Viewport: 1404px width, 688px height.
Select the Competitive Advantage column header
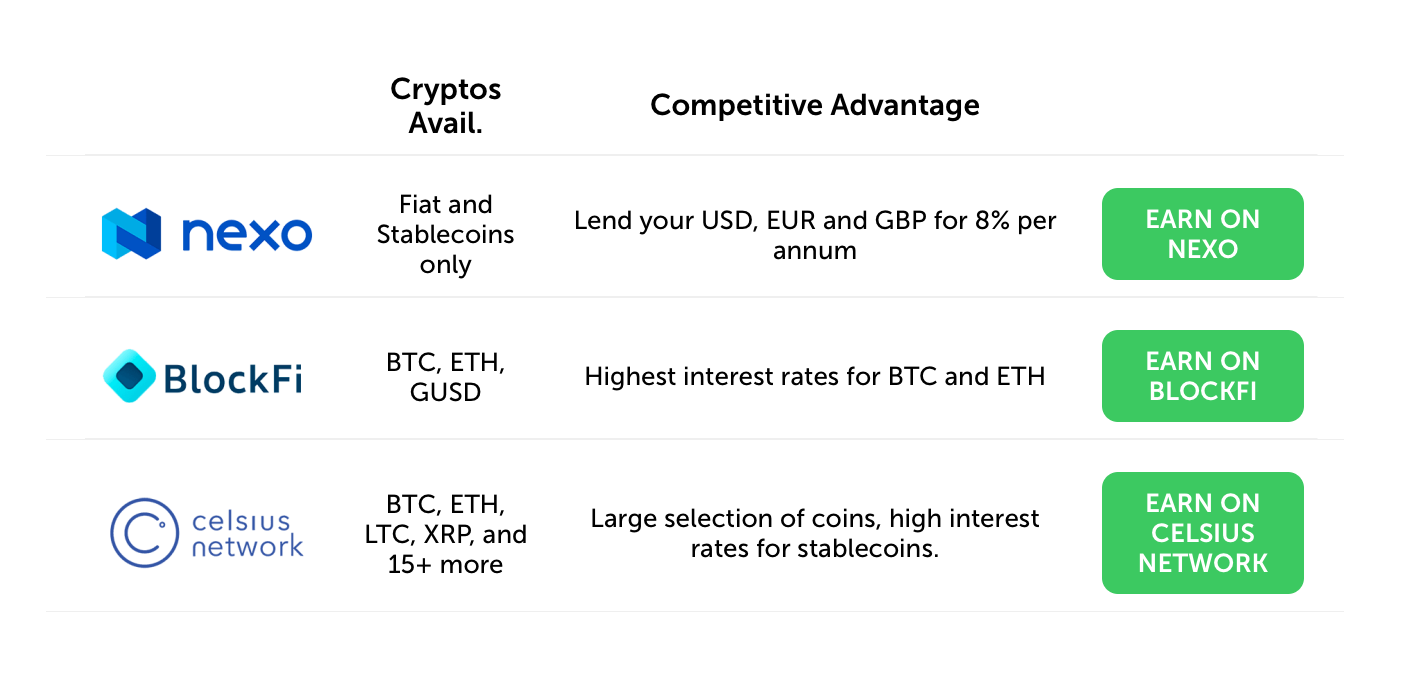coord(815,105)
